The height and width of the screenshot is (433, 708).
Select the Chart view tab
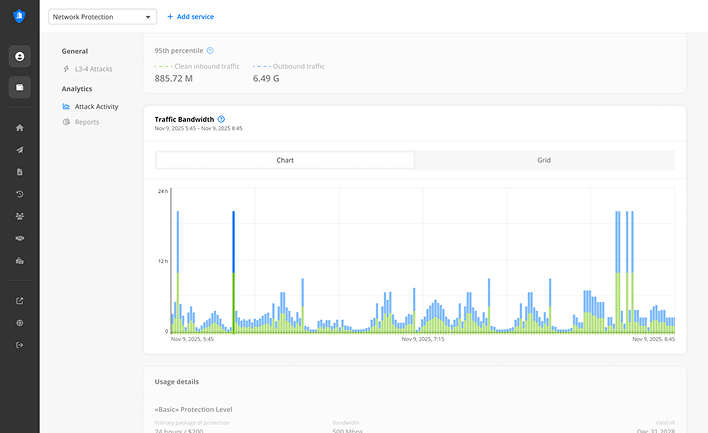click(x=285, y=160)
